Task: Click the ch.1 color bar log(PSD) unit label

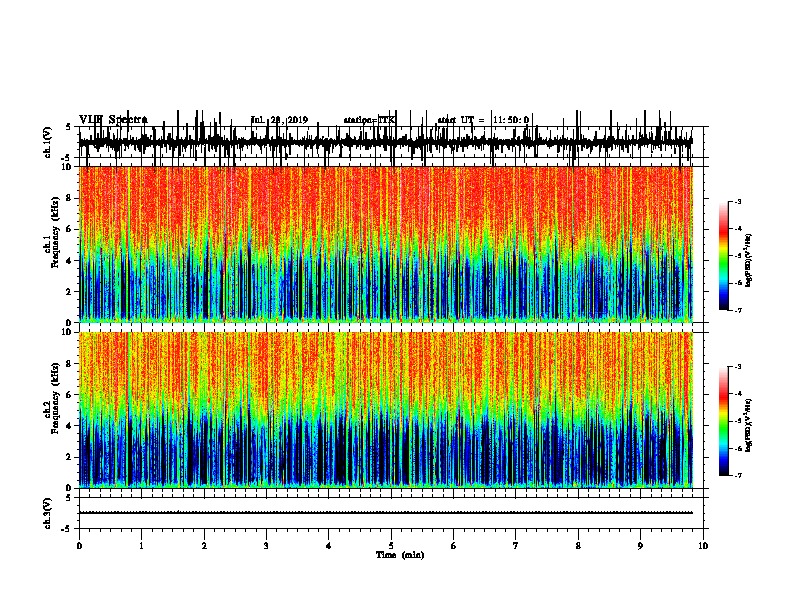Action: coord(748,260)
